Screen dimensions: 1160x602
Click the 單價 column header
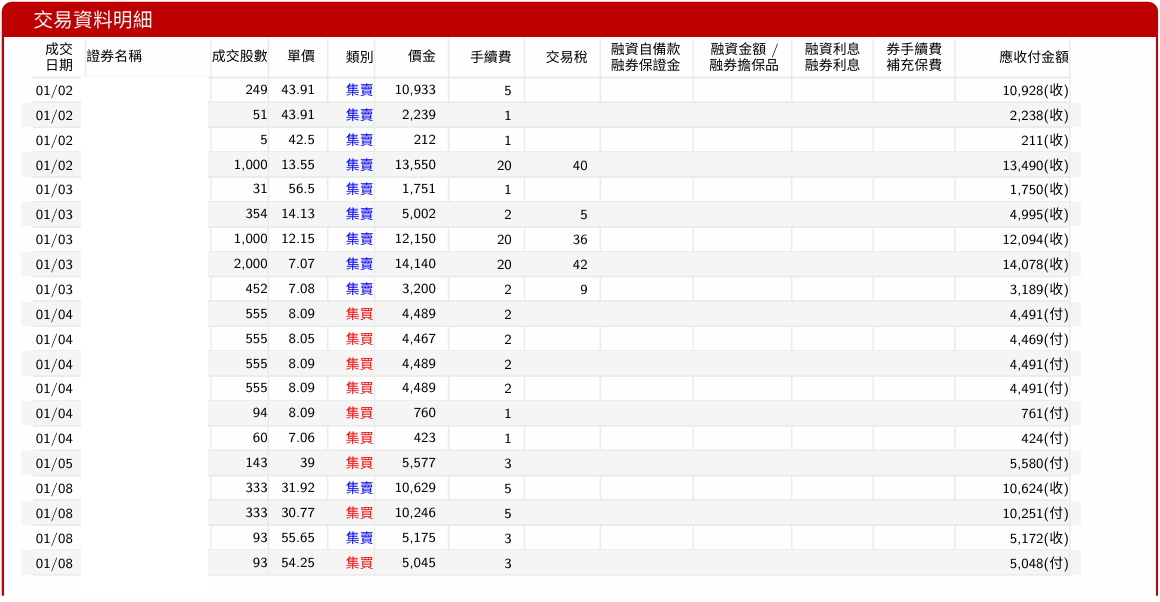tap(301, 56)
